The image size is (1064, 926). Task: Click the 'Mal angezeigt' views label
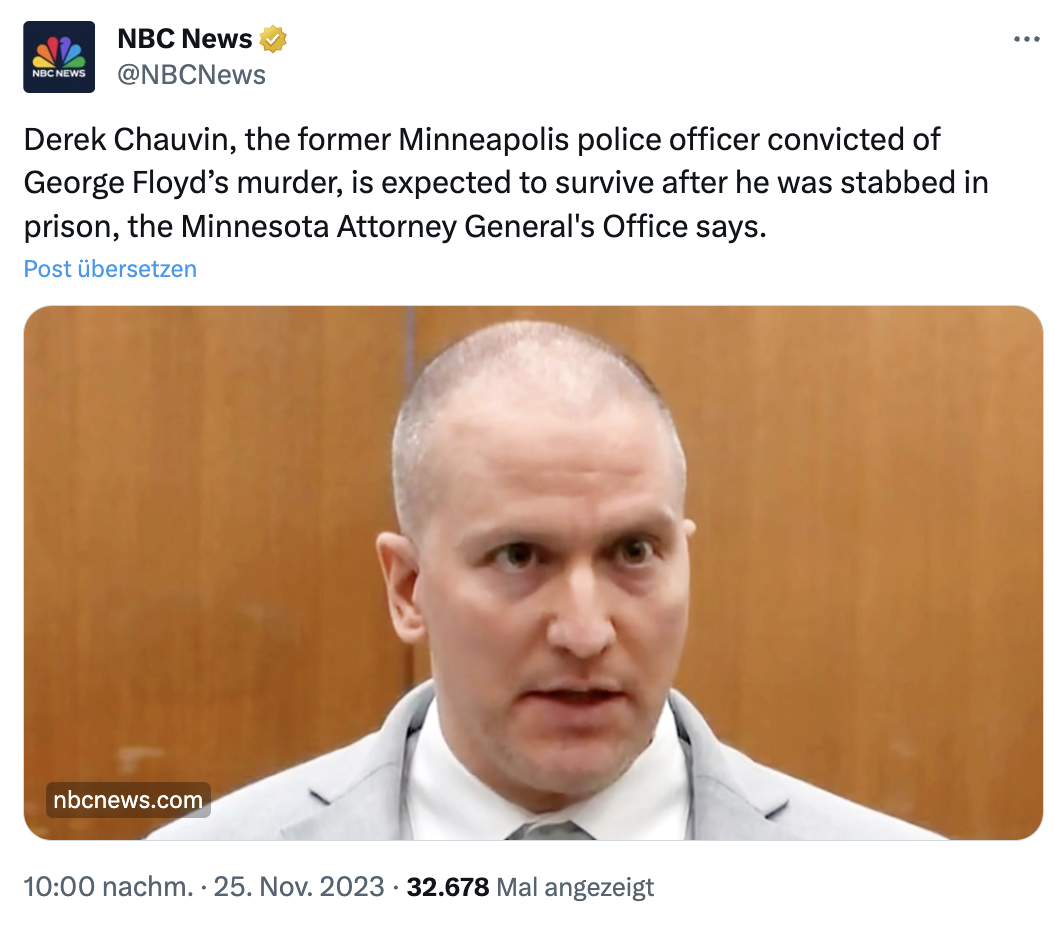(575, 887)
